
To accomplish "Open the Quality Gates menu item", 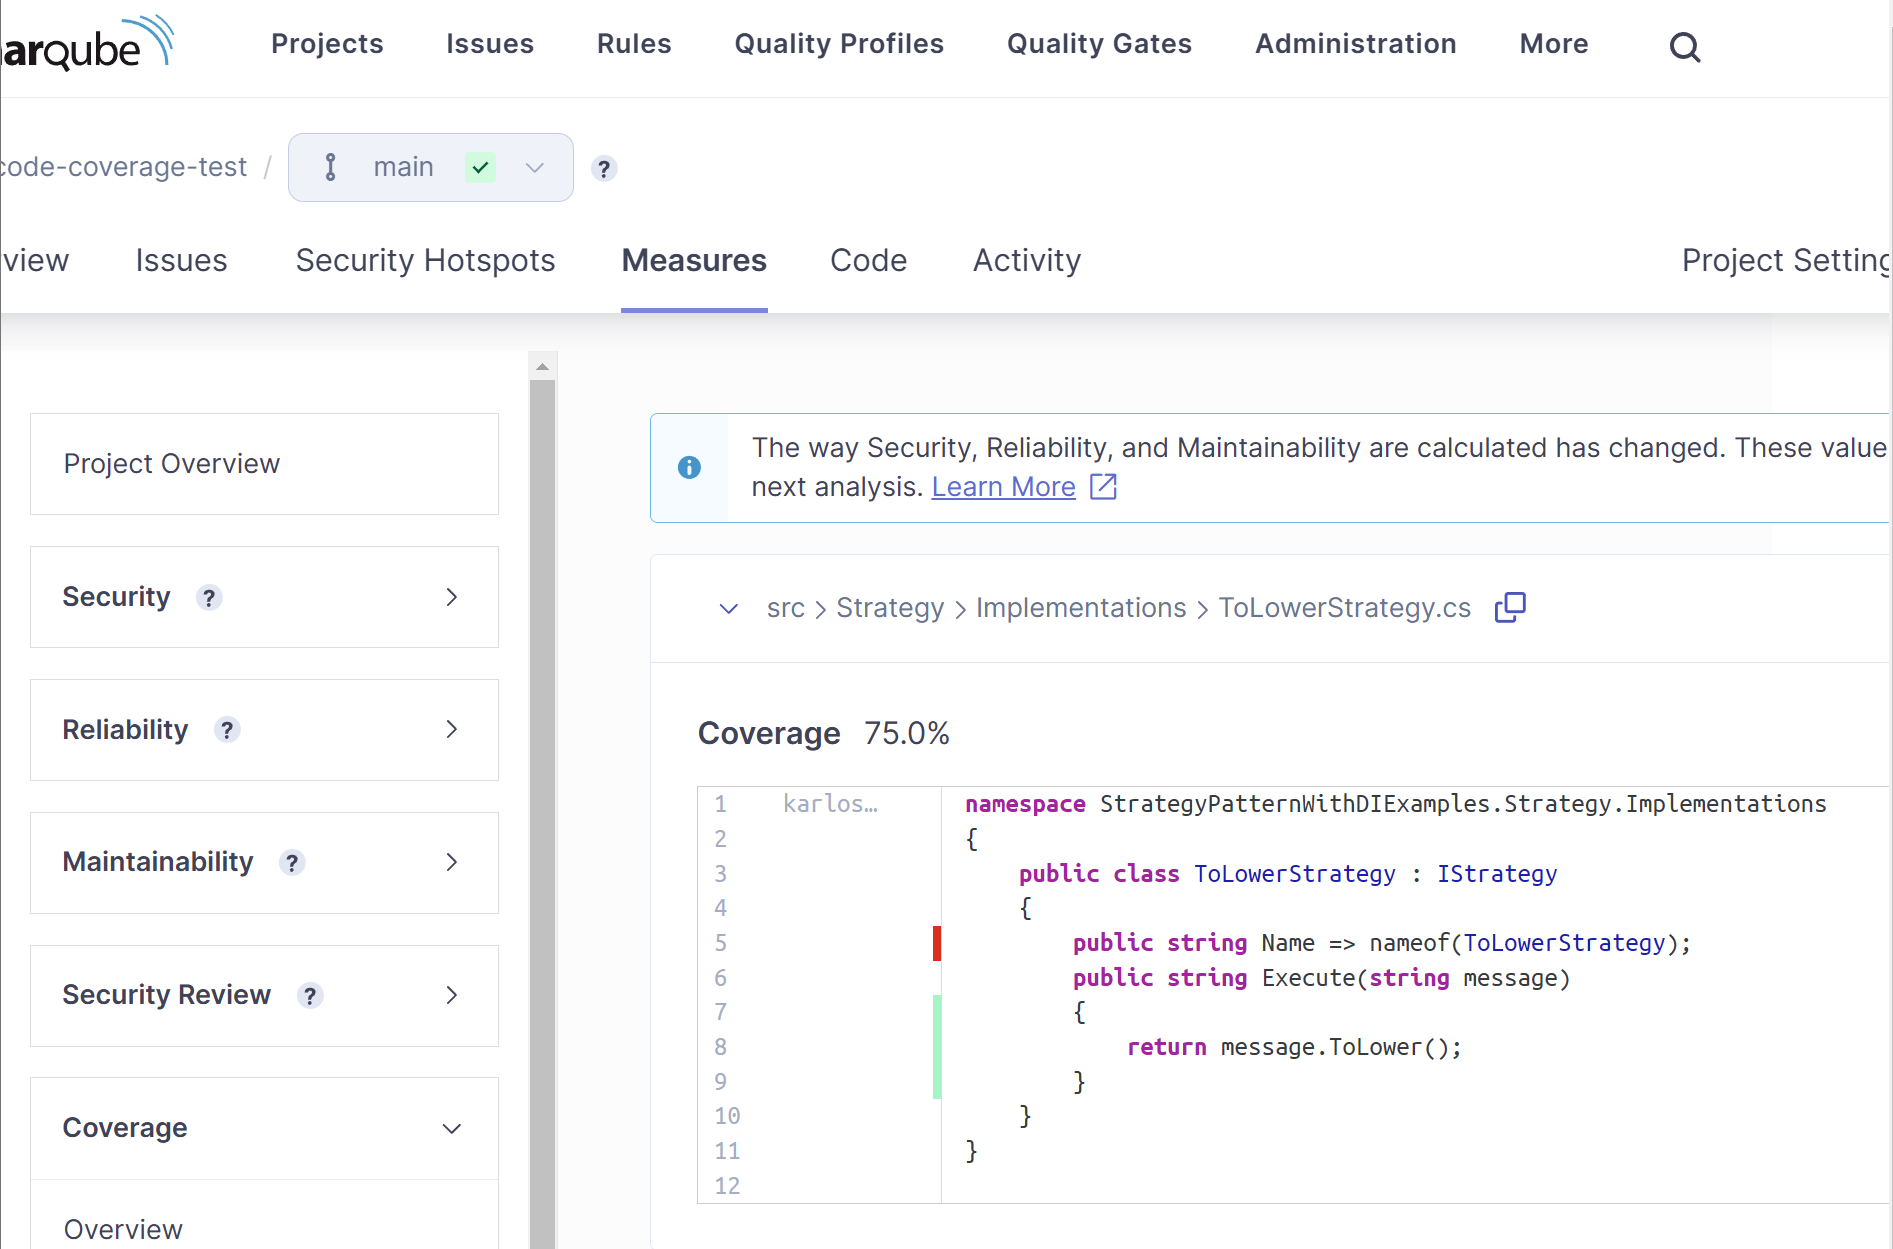I will 1099,44.
